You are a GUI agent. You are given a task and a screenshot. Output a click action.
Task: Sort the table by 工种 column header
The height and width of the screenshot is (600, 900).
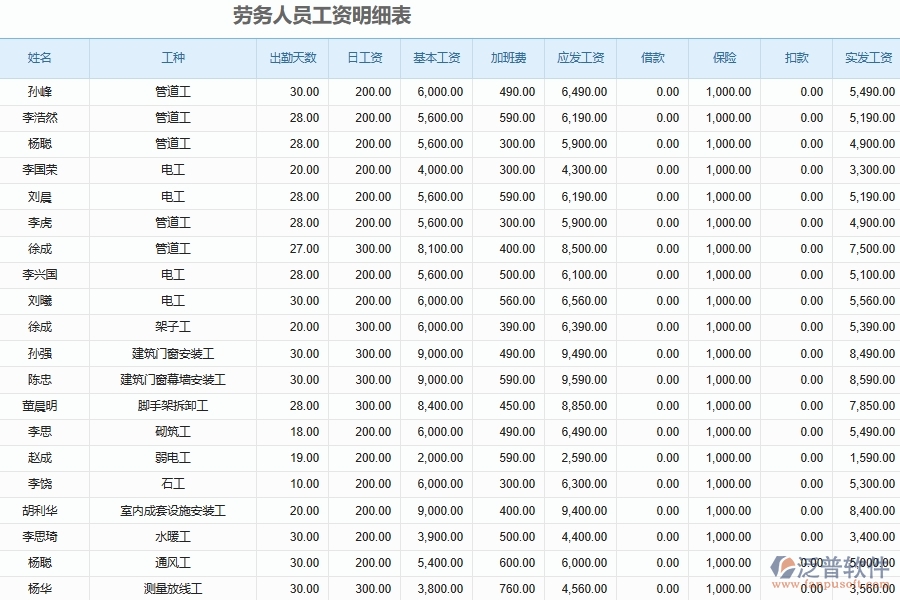[172, 58]
